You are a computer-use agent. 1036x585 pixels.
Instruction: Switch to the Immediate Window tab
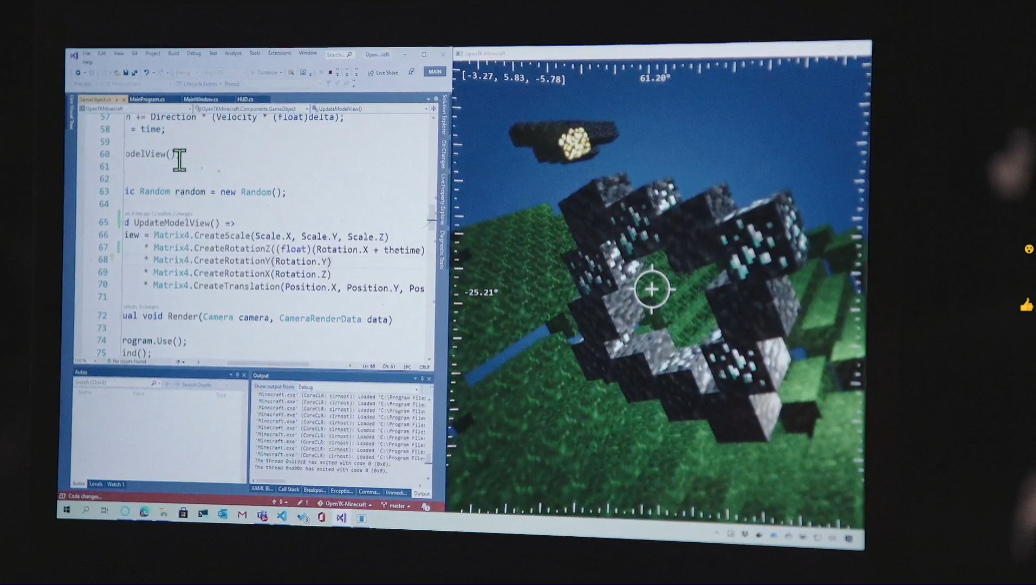[x=396, y=492]
